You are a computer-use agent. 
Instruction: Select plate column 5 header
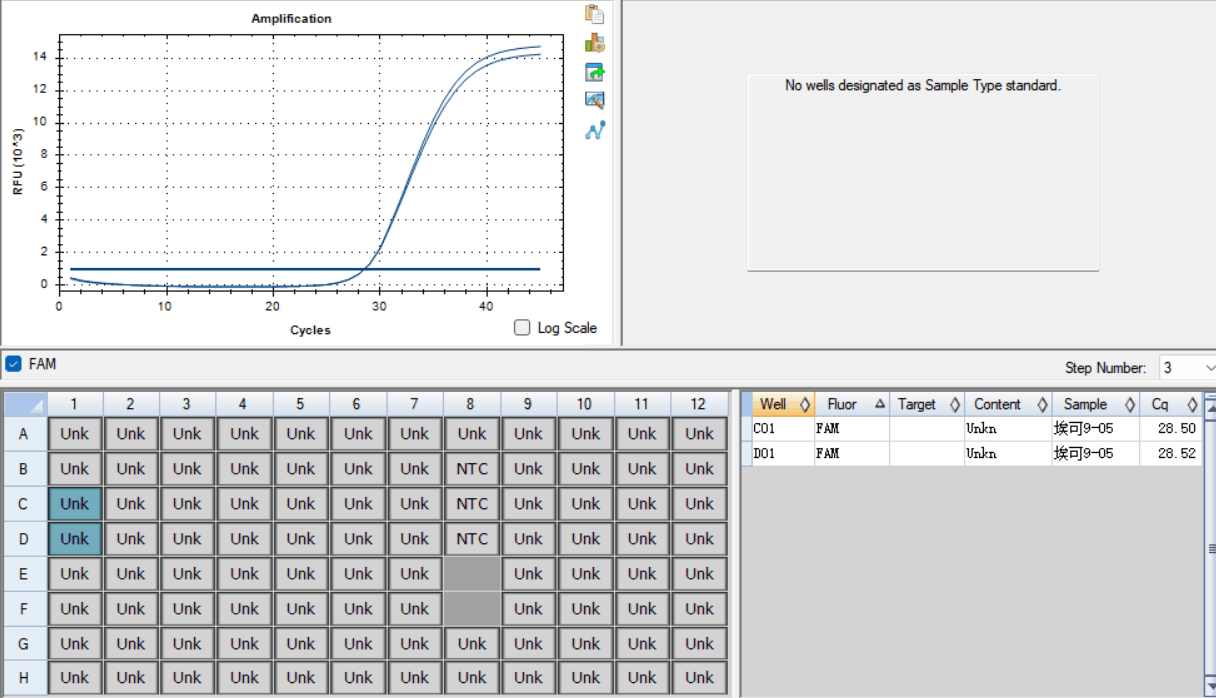(x=300, y=404)
